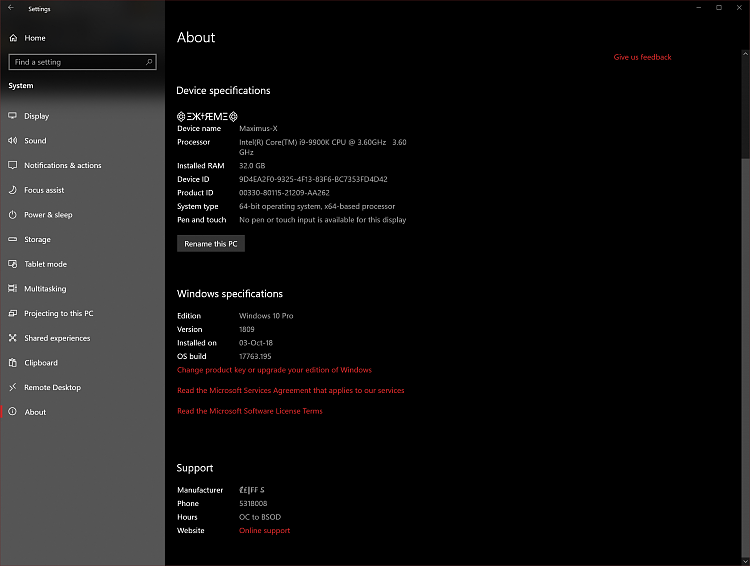750x566 pixels.
Task: Select the Sound speaker icon
Action: click(x=12, y=141)
